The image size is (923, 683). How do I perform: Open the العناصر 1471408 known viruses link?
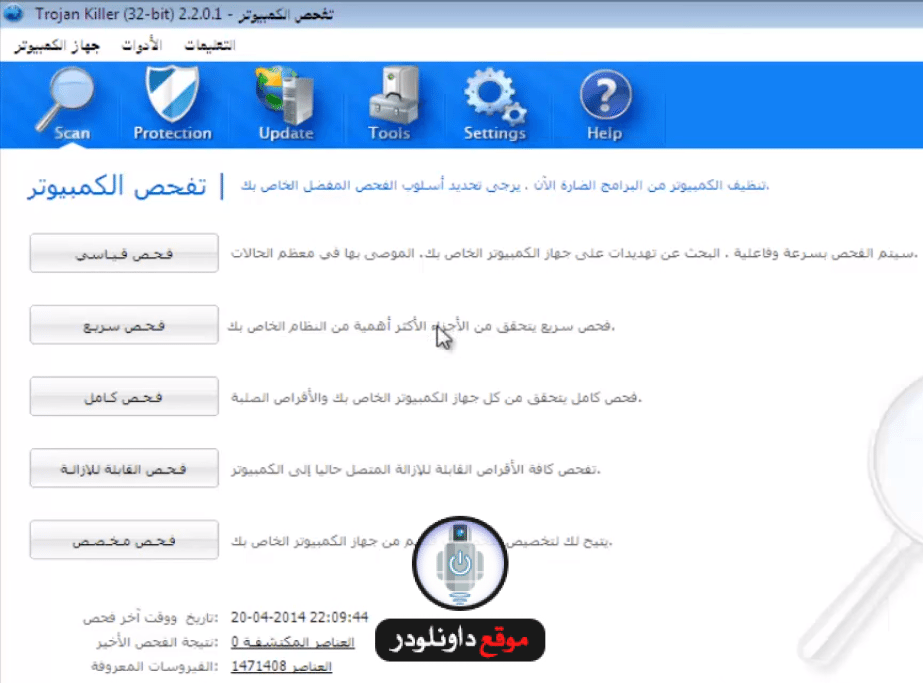(x=281, y=666)
